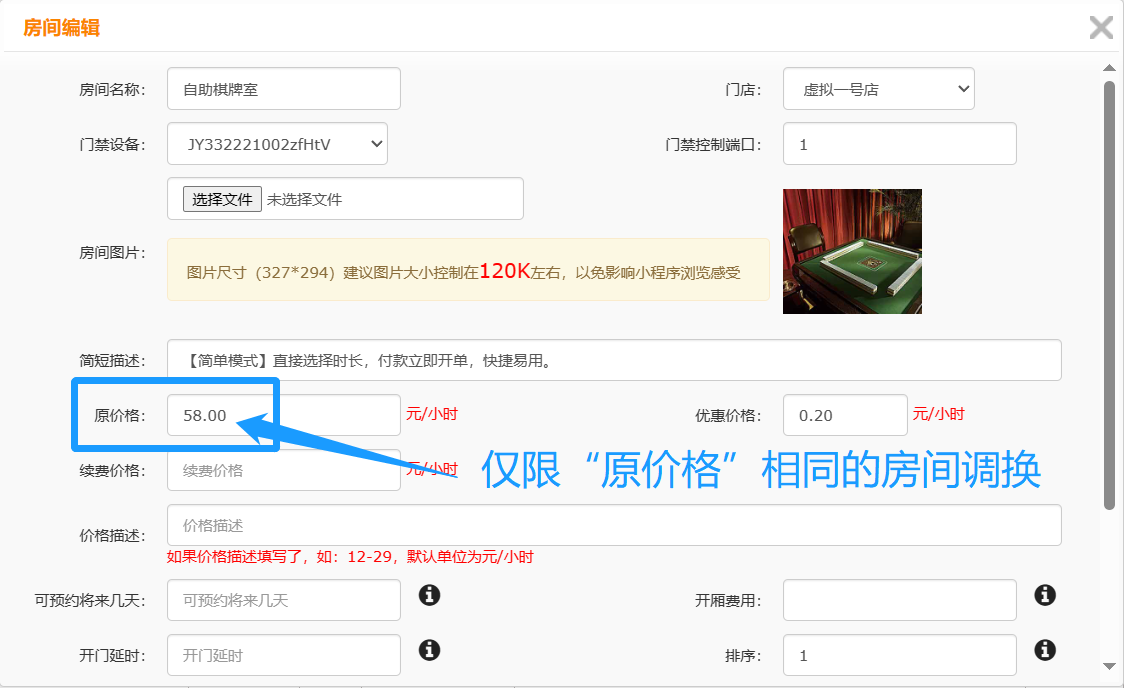Image resolution: width=1124 pixels, height=688 pixels.
Task: Click the 原价格 field showing 58.00
Action: point(284,415)
